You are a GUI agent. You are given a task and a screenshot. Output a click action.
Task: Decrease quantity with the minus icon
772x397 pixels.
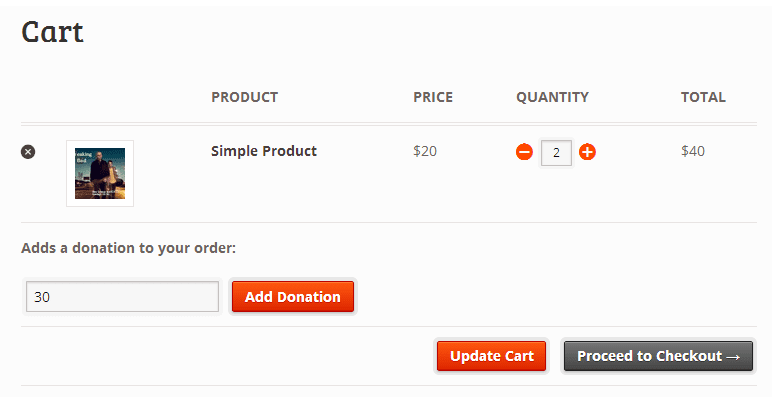click(524, 152)
